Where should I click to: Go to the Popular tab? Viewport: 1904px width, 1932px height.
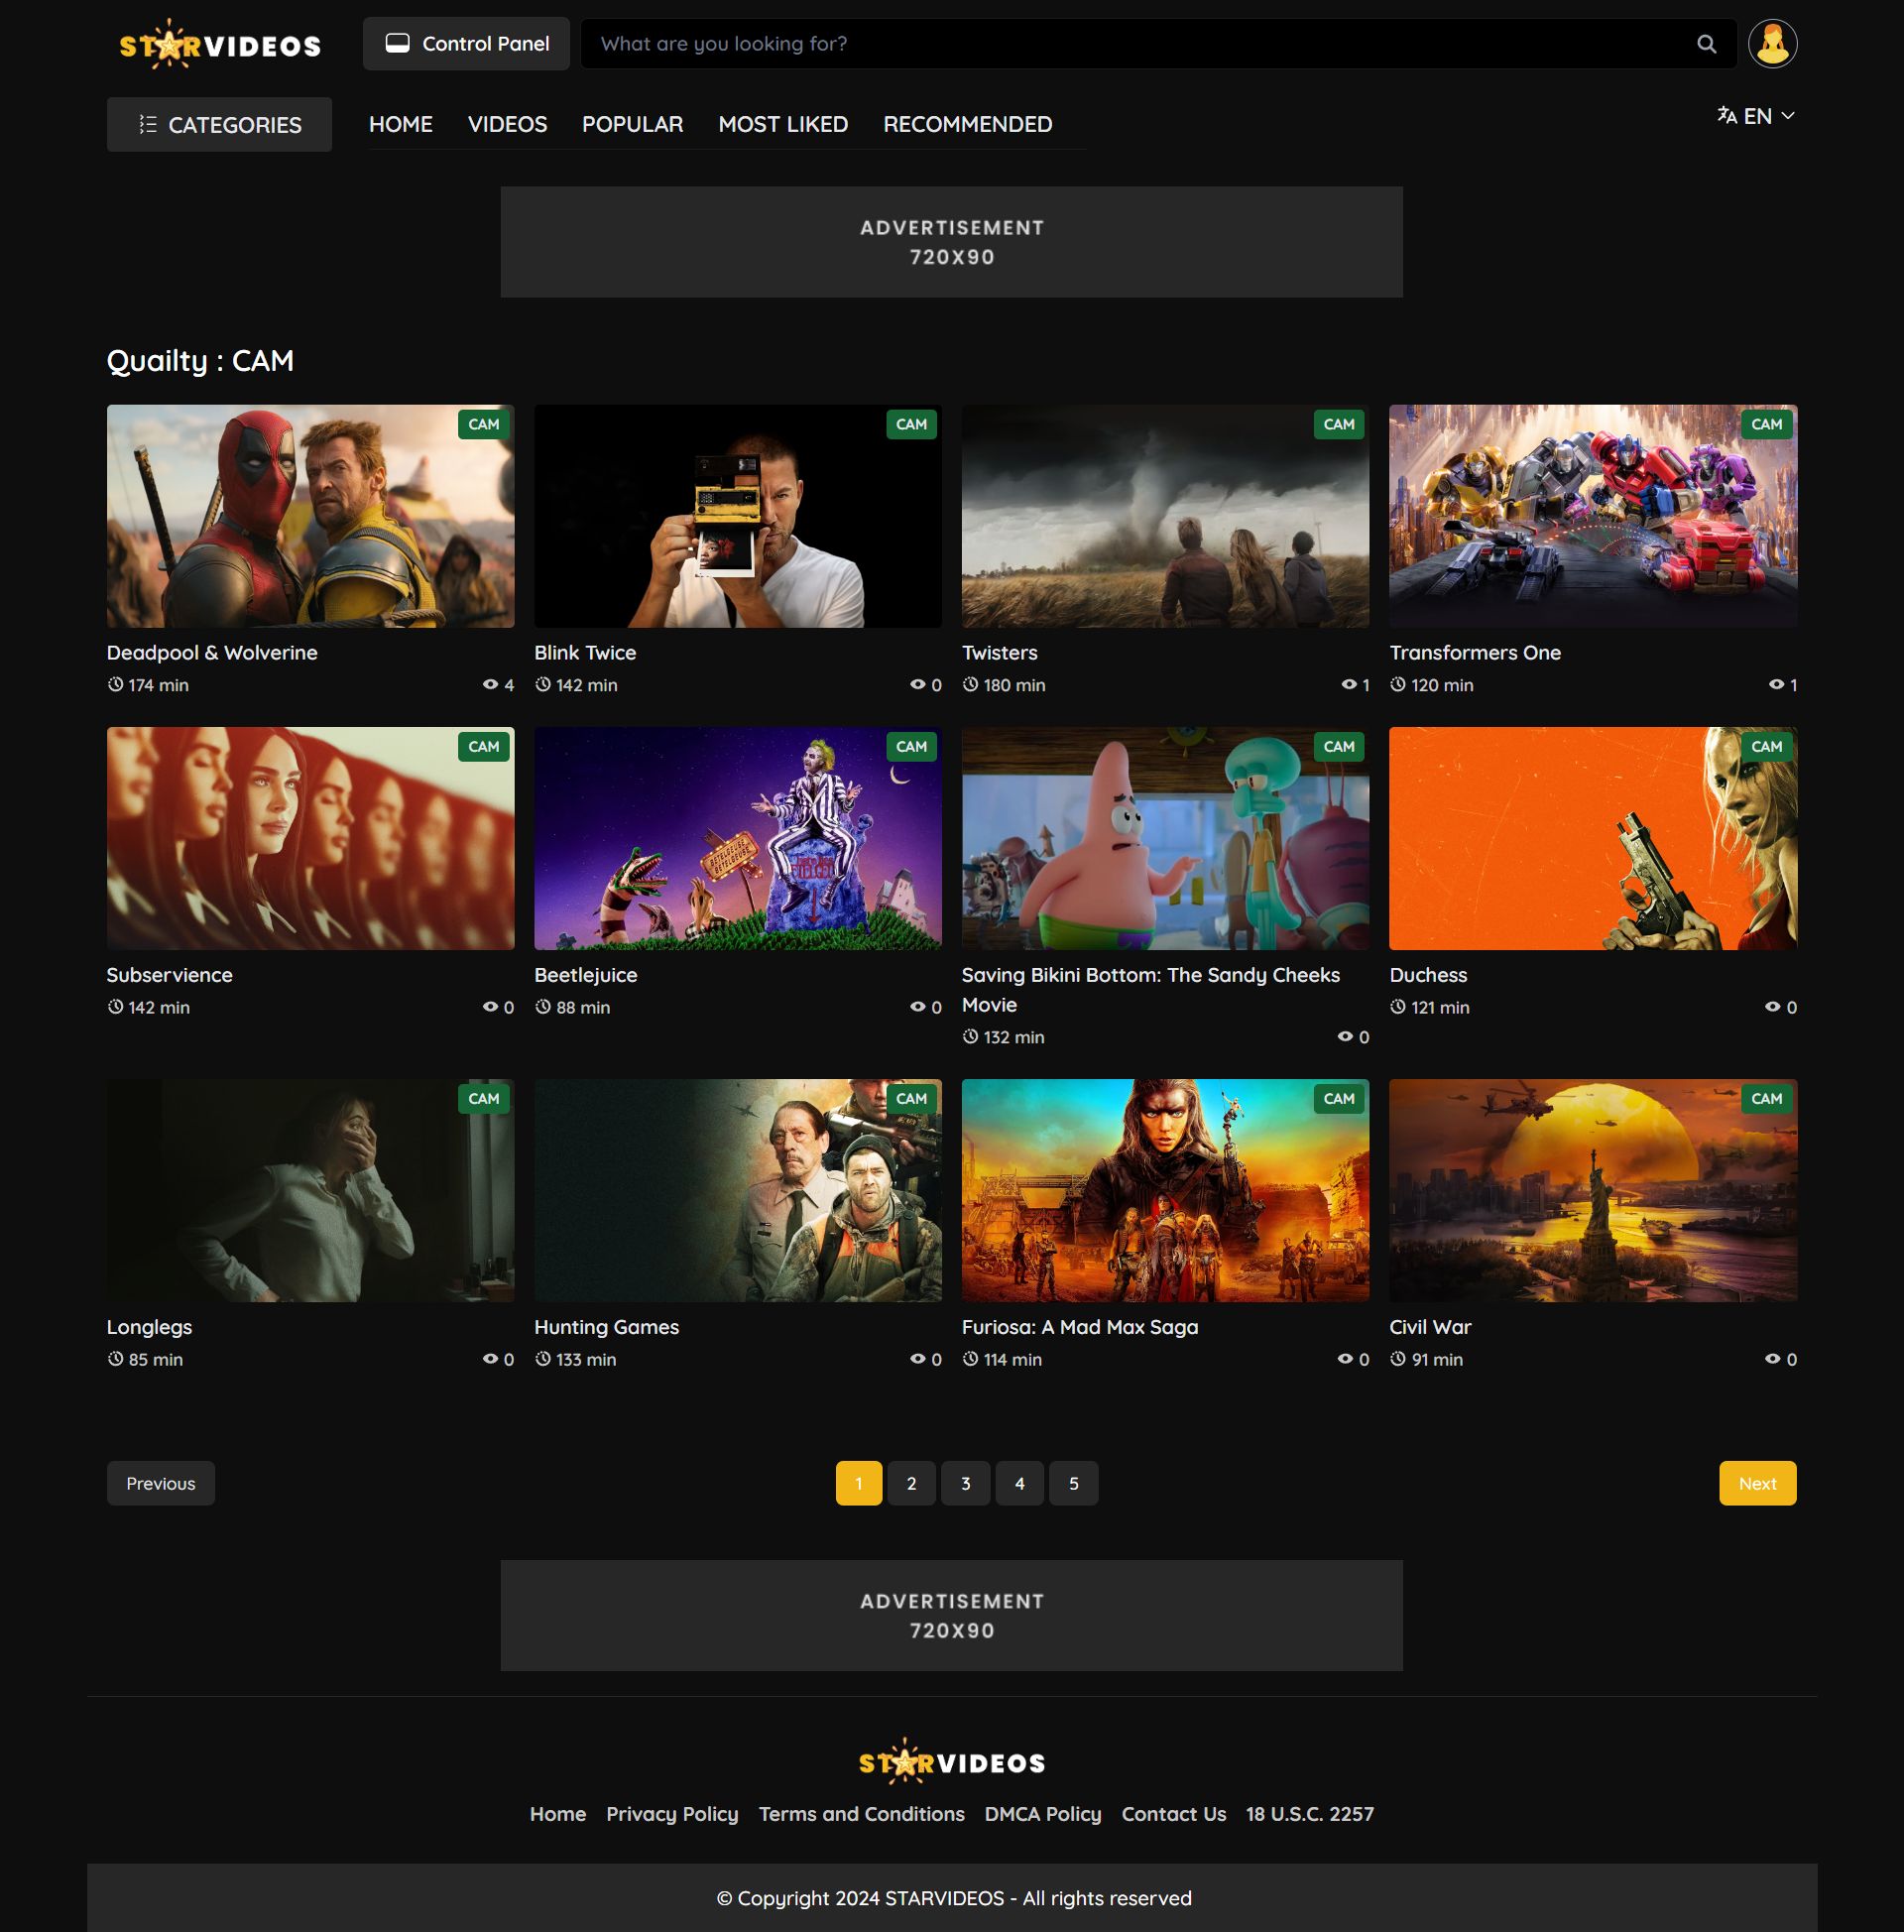[x=632, y=124]
